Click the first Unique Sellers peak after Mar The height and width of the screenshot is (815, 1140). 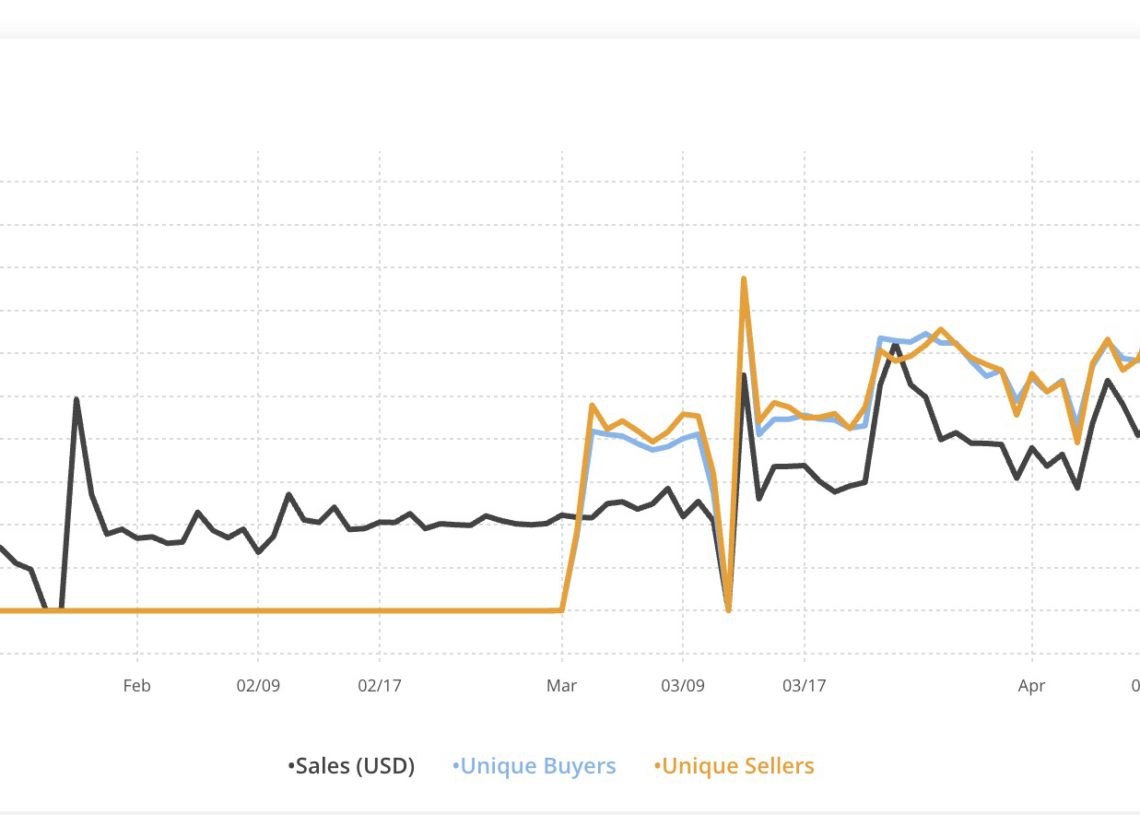[x=592, y=405]
